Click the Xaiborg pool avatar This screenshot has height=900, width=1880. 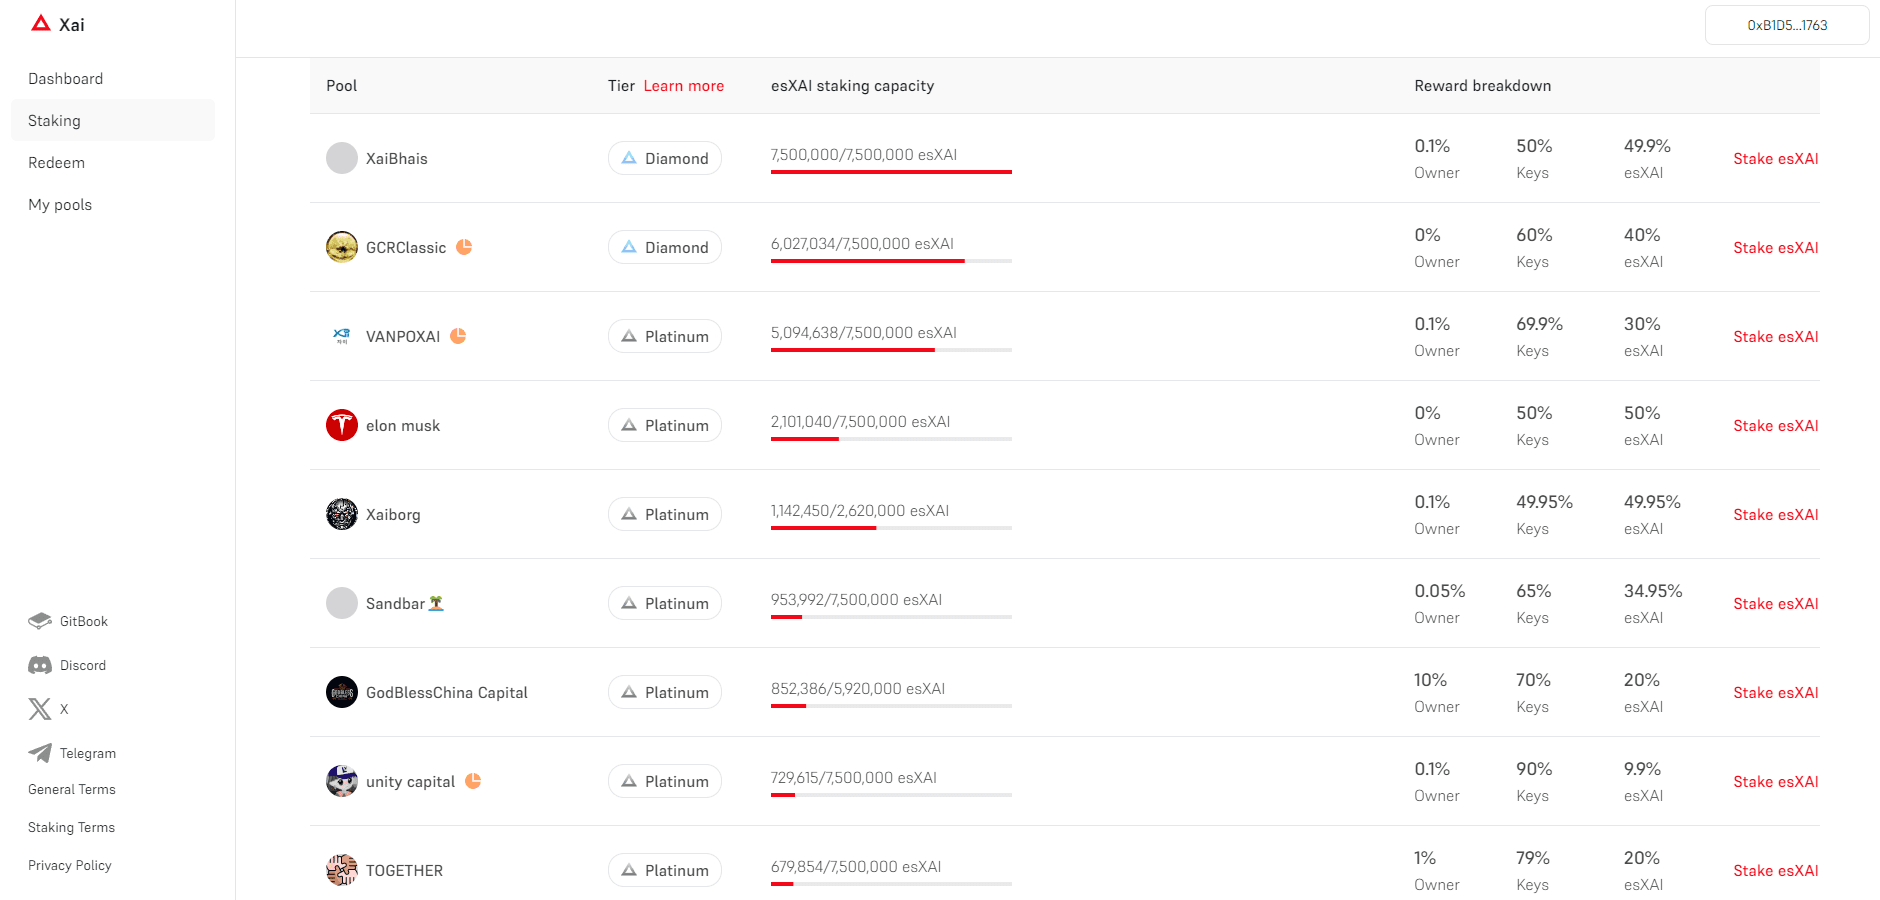(342, 514)
